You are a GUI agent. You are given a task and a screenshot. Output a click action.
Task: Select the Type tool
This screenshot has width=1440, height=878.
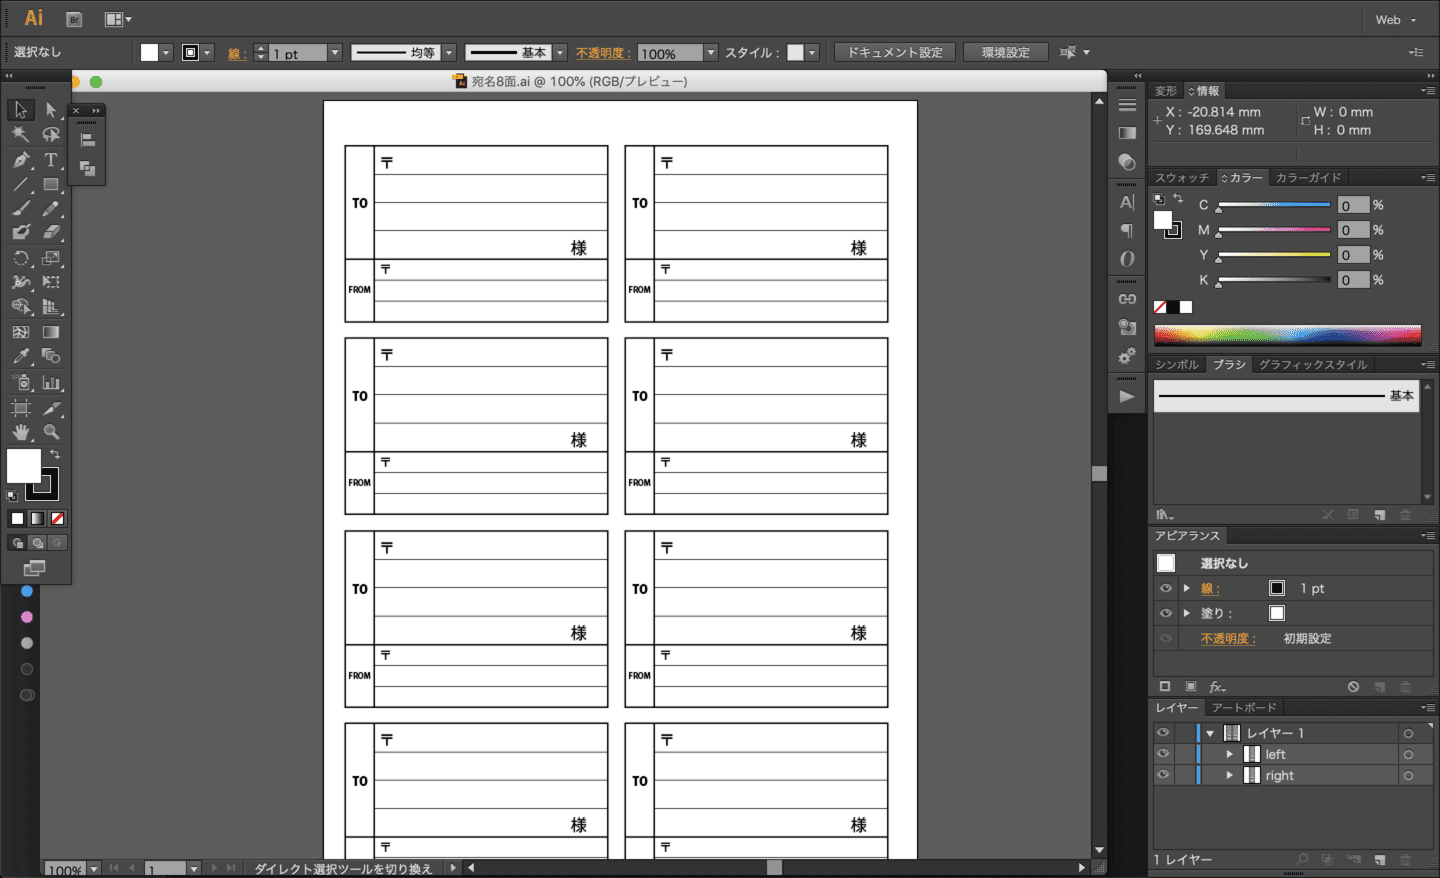[x=51, y=159]
